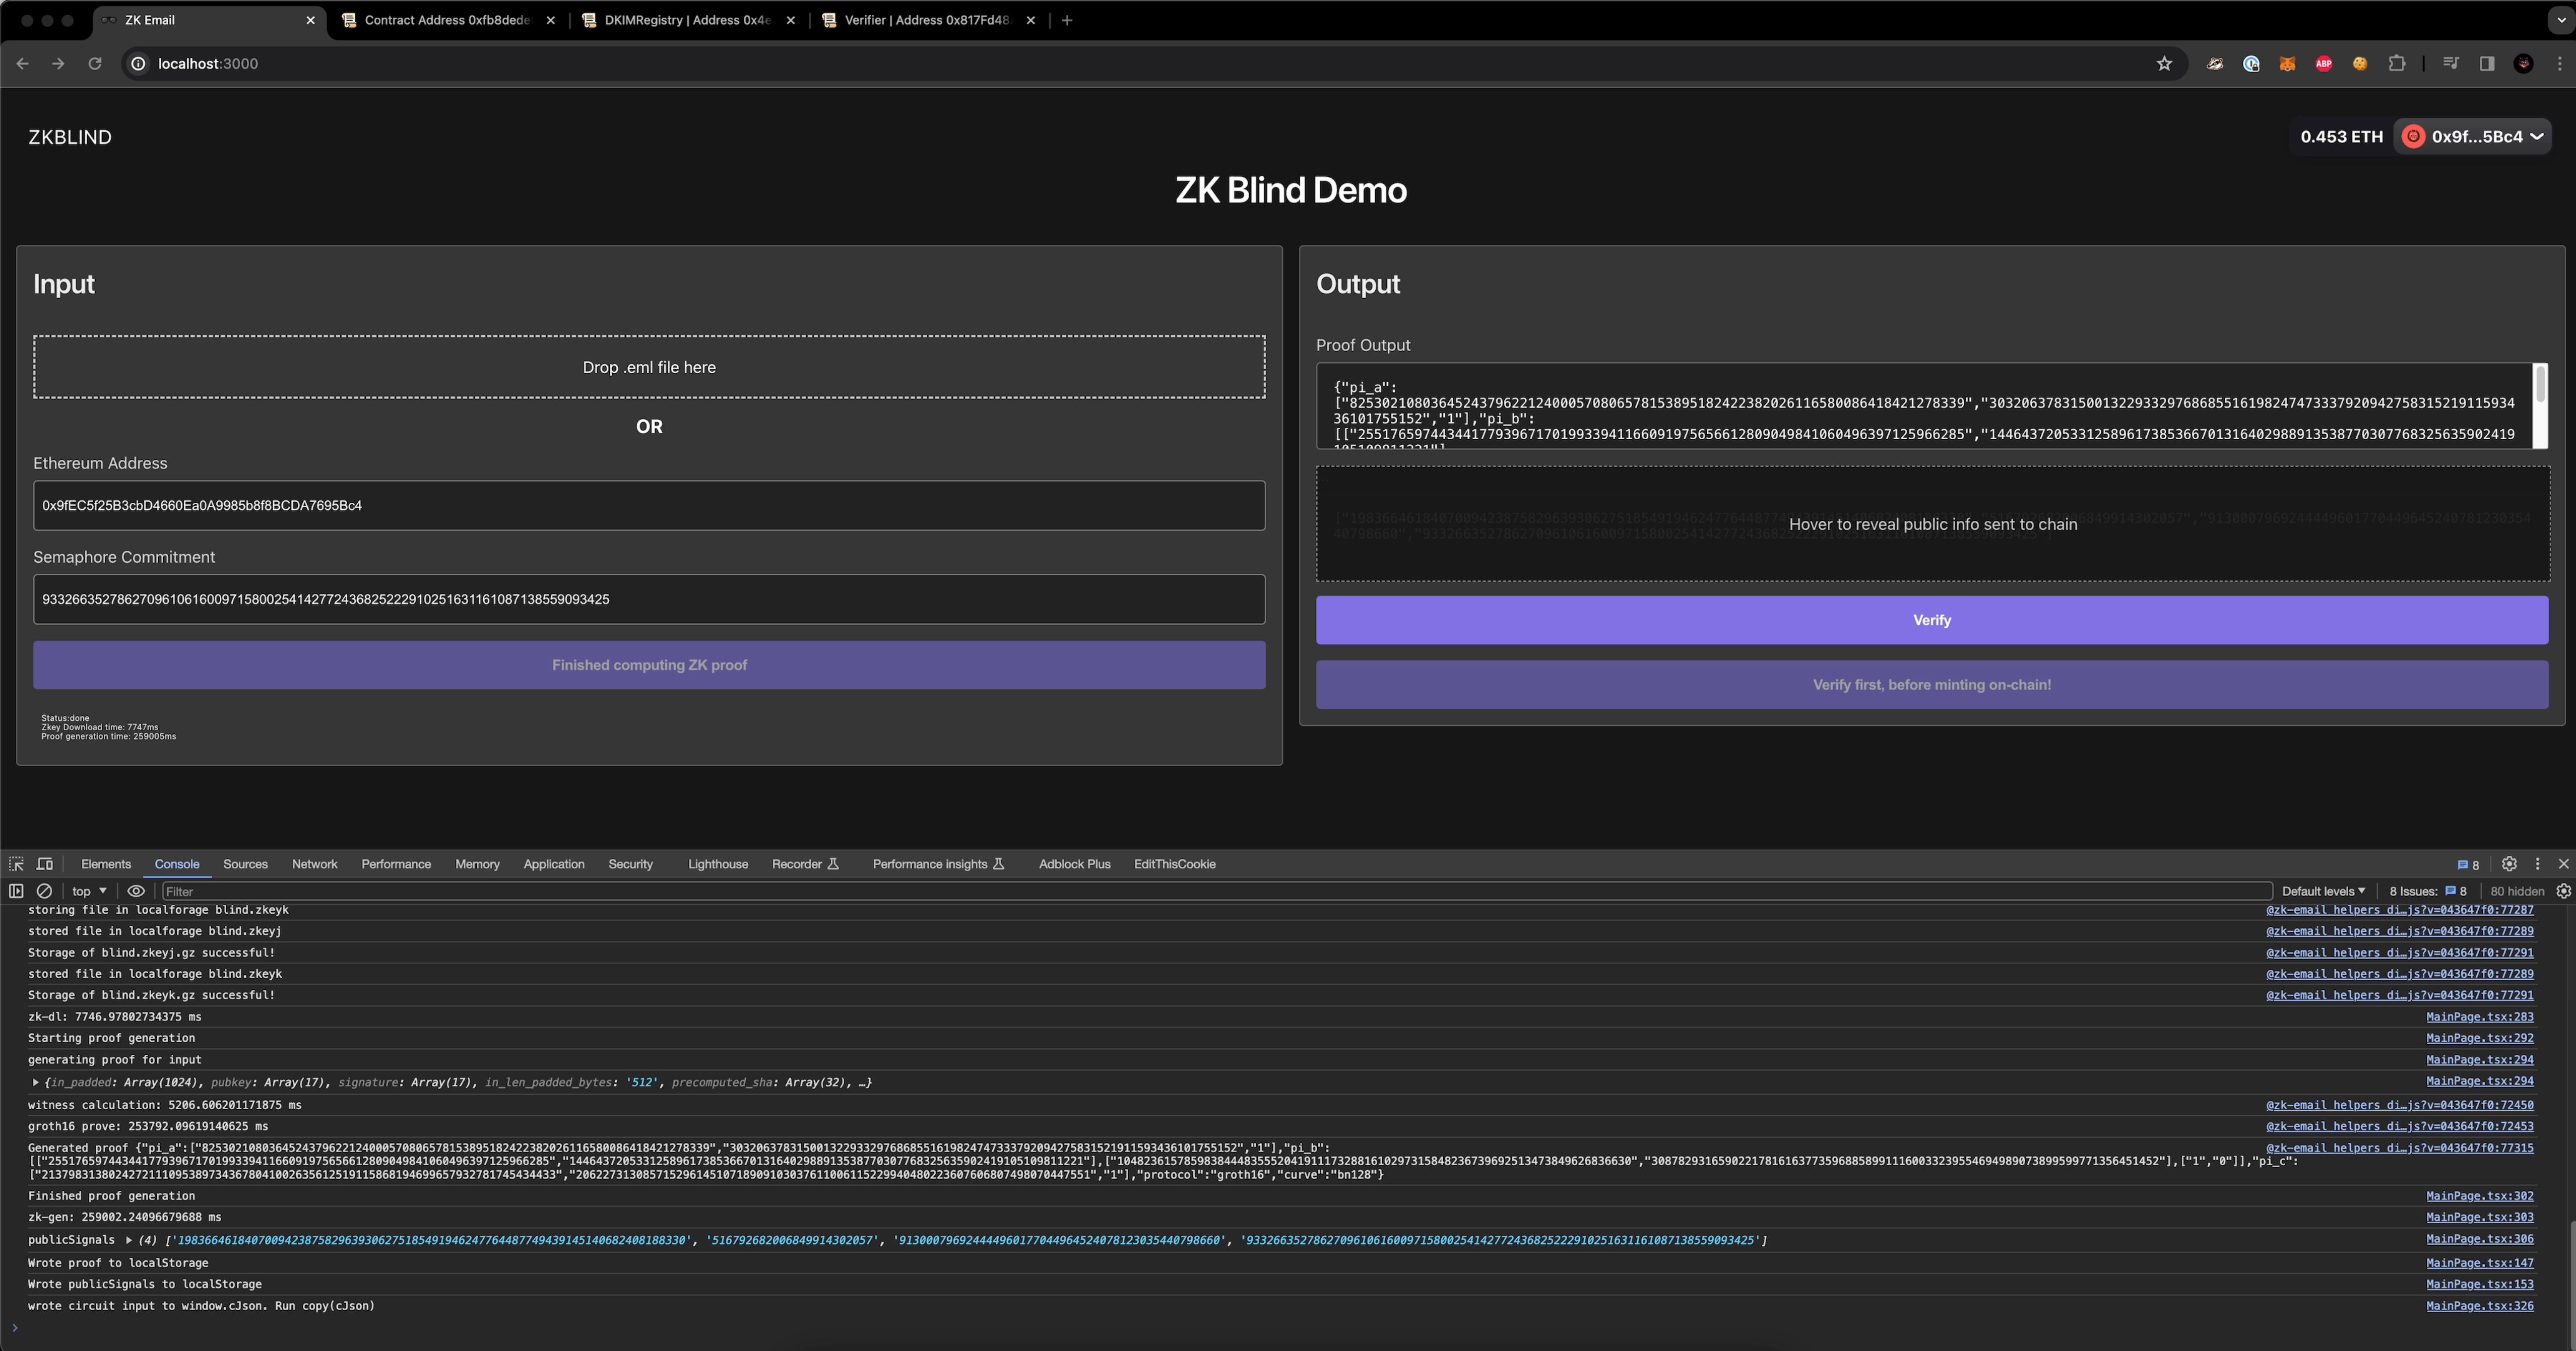Click the Verify button
This screenshot has width=2576, height=1351.
click(1932, 620)
